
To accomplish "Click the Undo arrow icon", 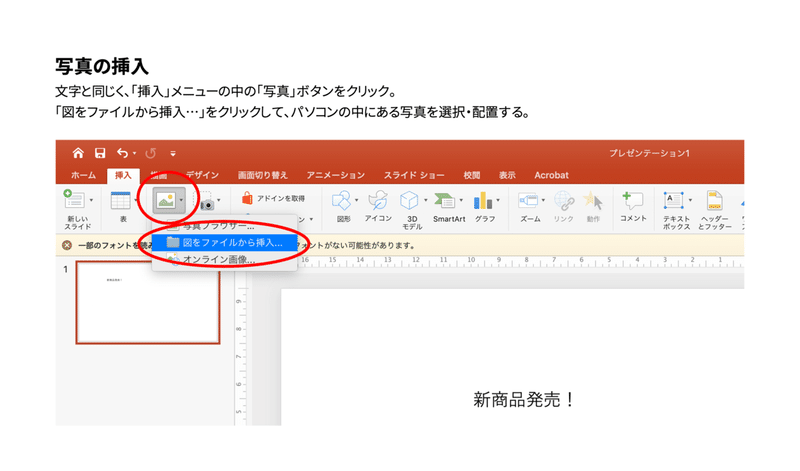I will click(x=122, y=153).
